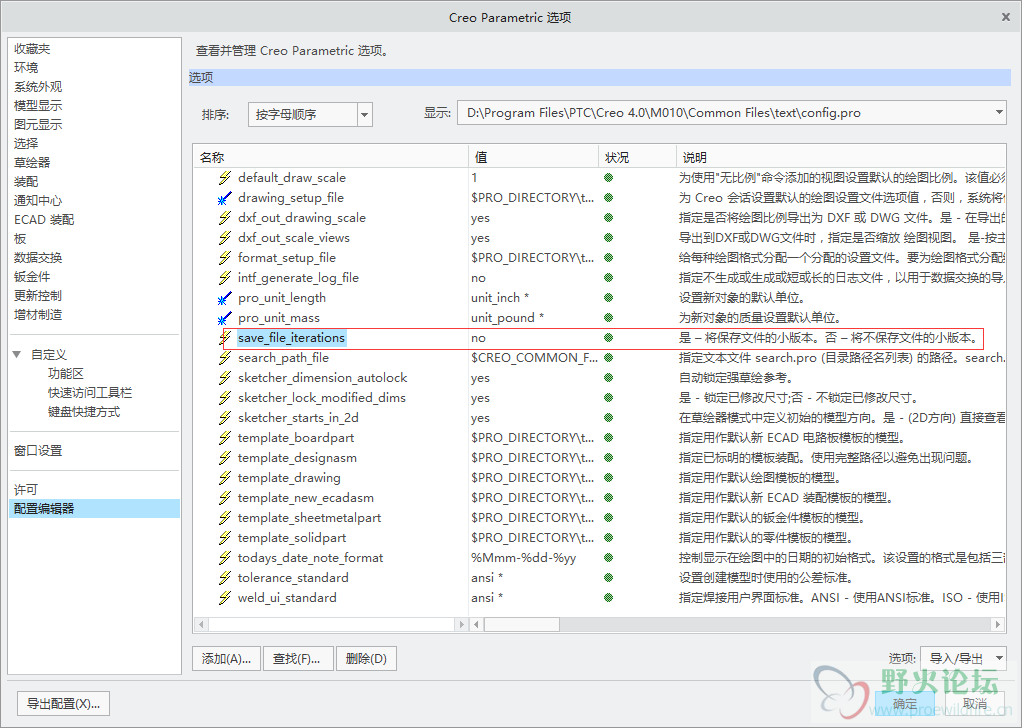This screenshot has height=728, width=1022.
Task: Close the Creo Parametric 选项 dialog
Action: tap(1006, 18)
